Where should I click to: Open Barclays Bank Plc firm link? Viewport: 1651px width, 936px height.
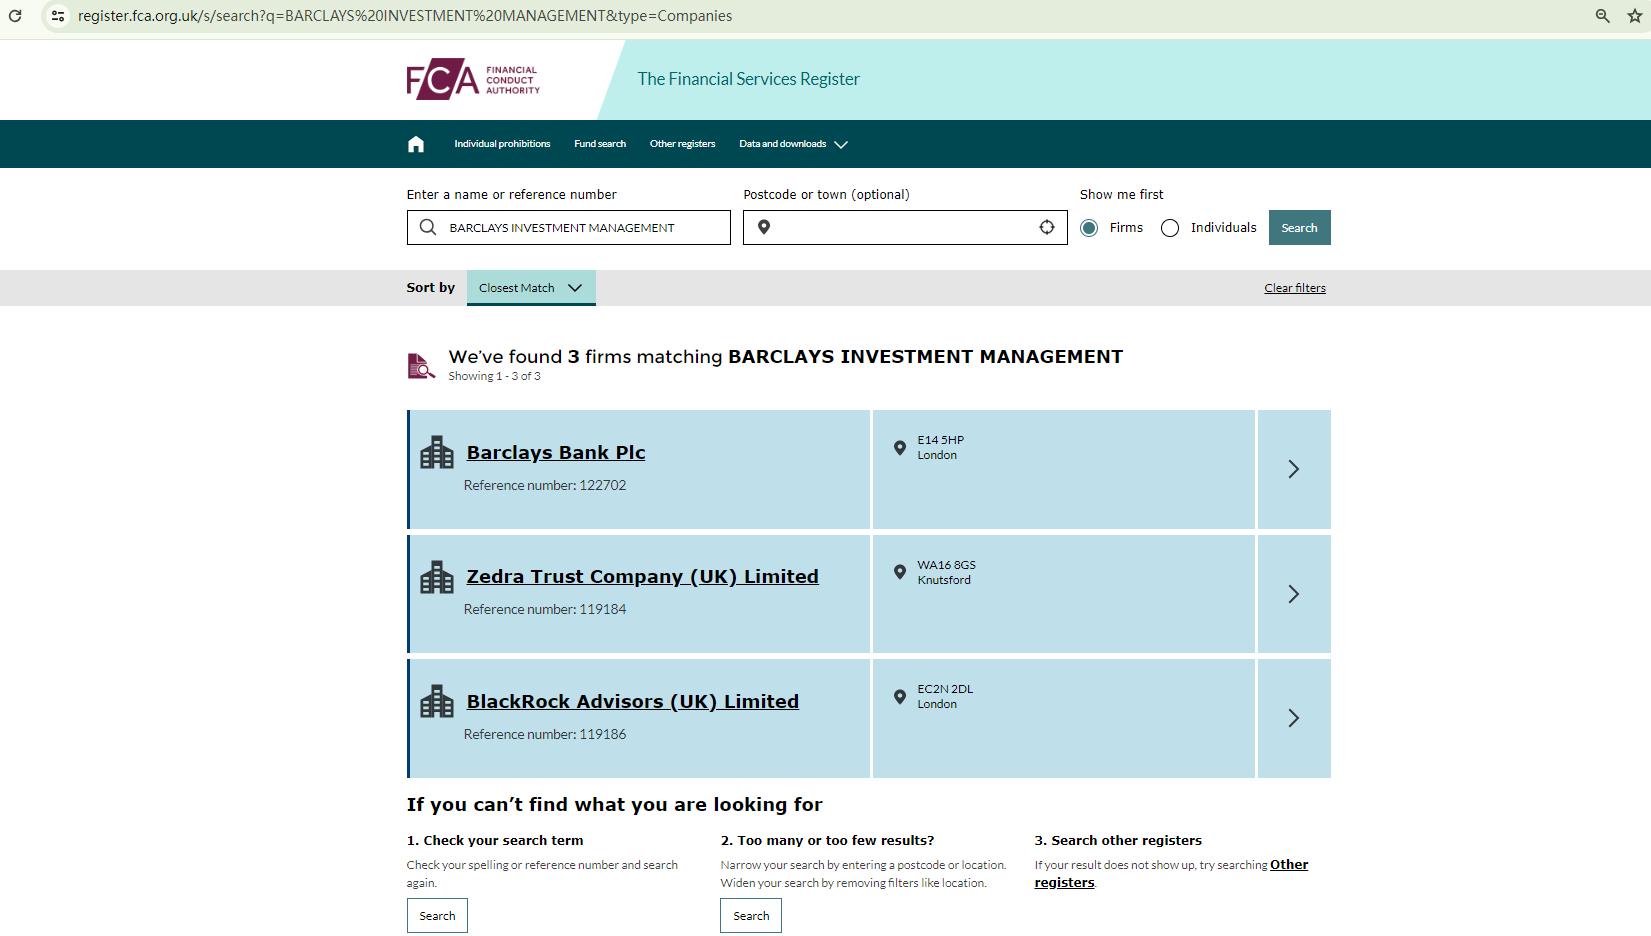[556, 453]
